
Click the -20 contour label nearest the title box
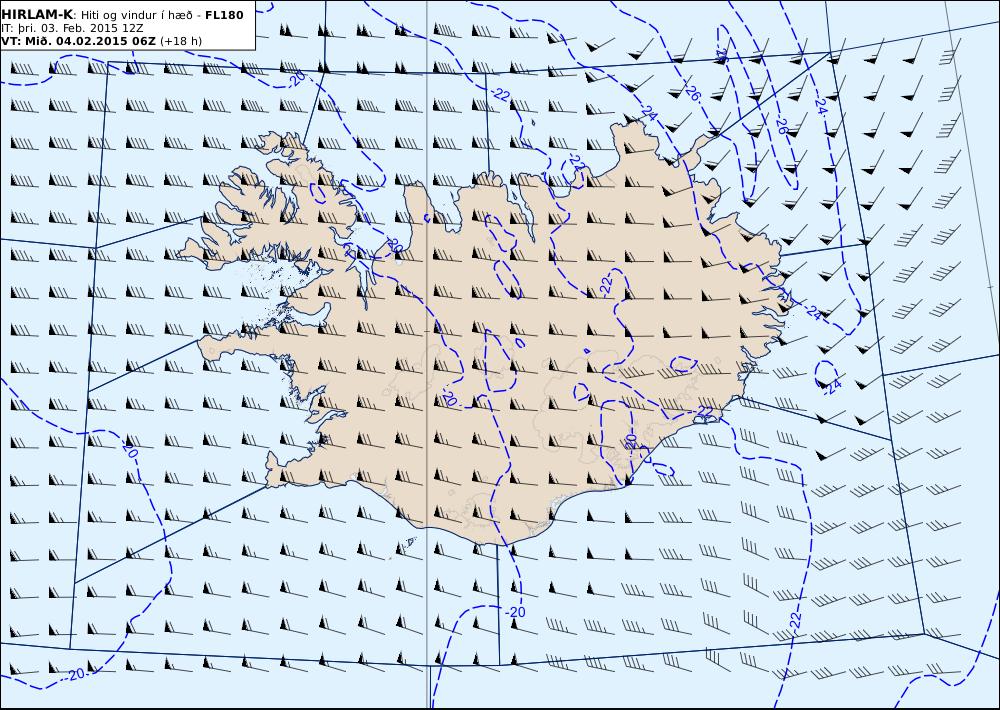296,78
